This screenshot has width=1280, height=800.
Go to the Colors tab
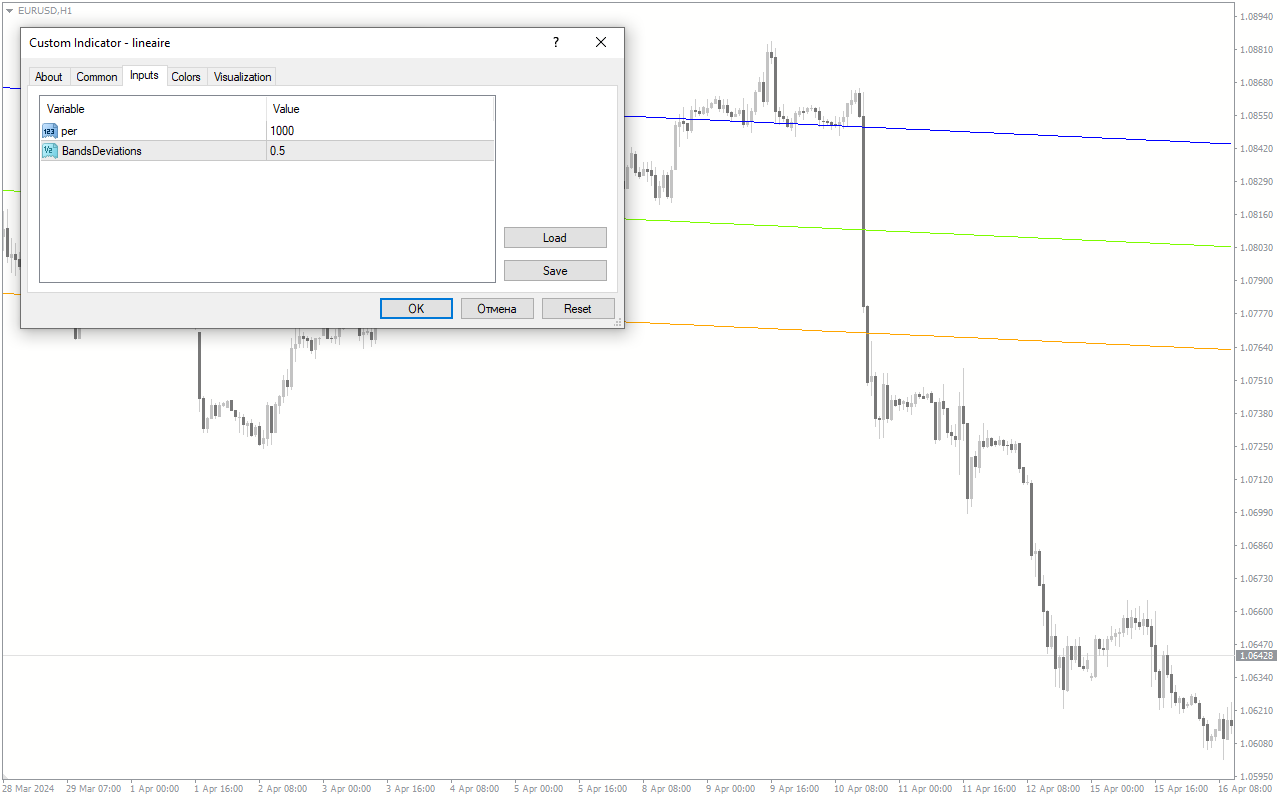click(186, 77)
